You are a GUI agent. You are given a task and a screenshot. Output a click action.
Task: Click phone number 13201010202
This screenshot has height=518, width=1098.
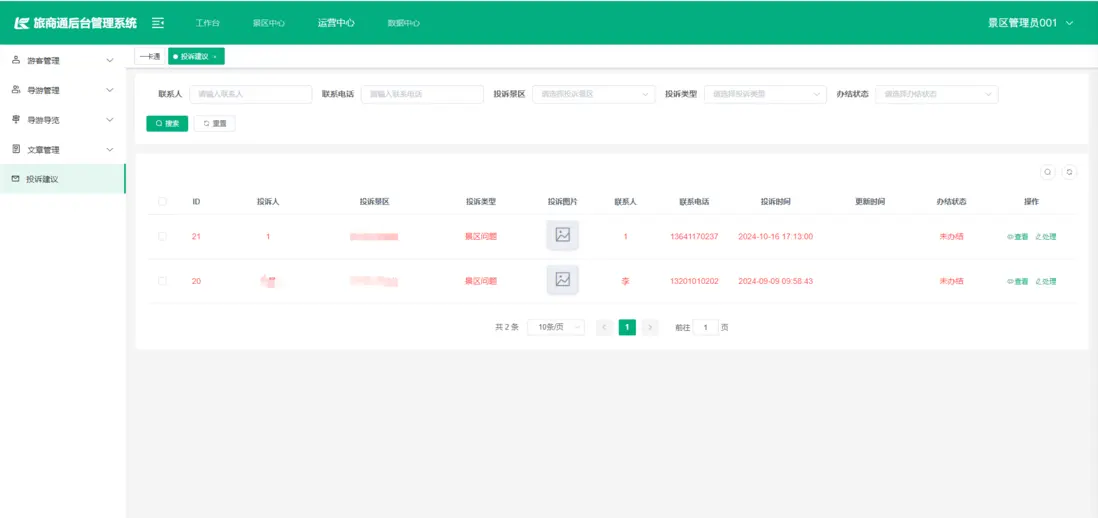click(694, 281)
